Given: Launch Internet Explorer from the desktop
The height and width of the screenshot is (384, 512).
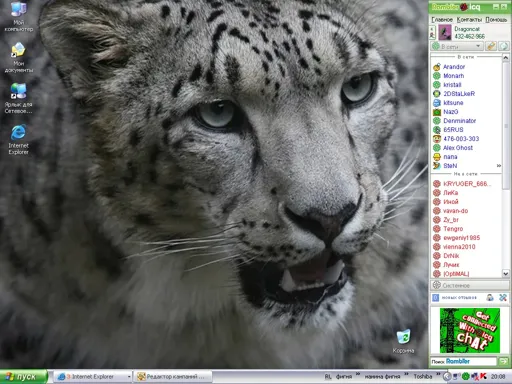Looking at the screenshot, I should (19, 139).
